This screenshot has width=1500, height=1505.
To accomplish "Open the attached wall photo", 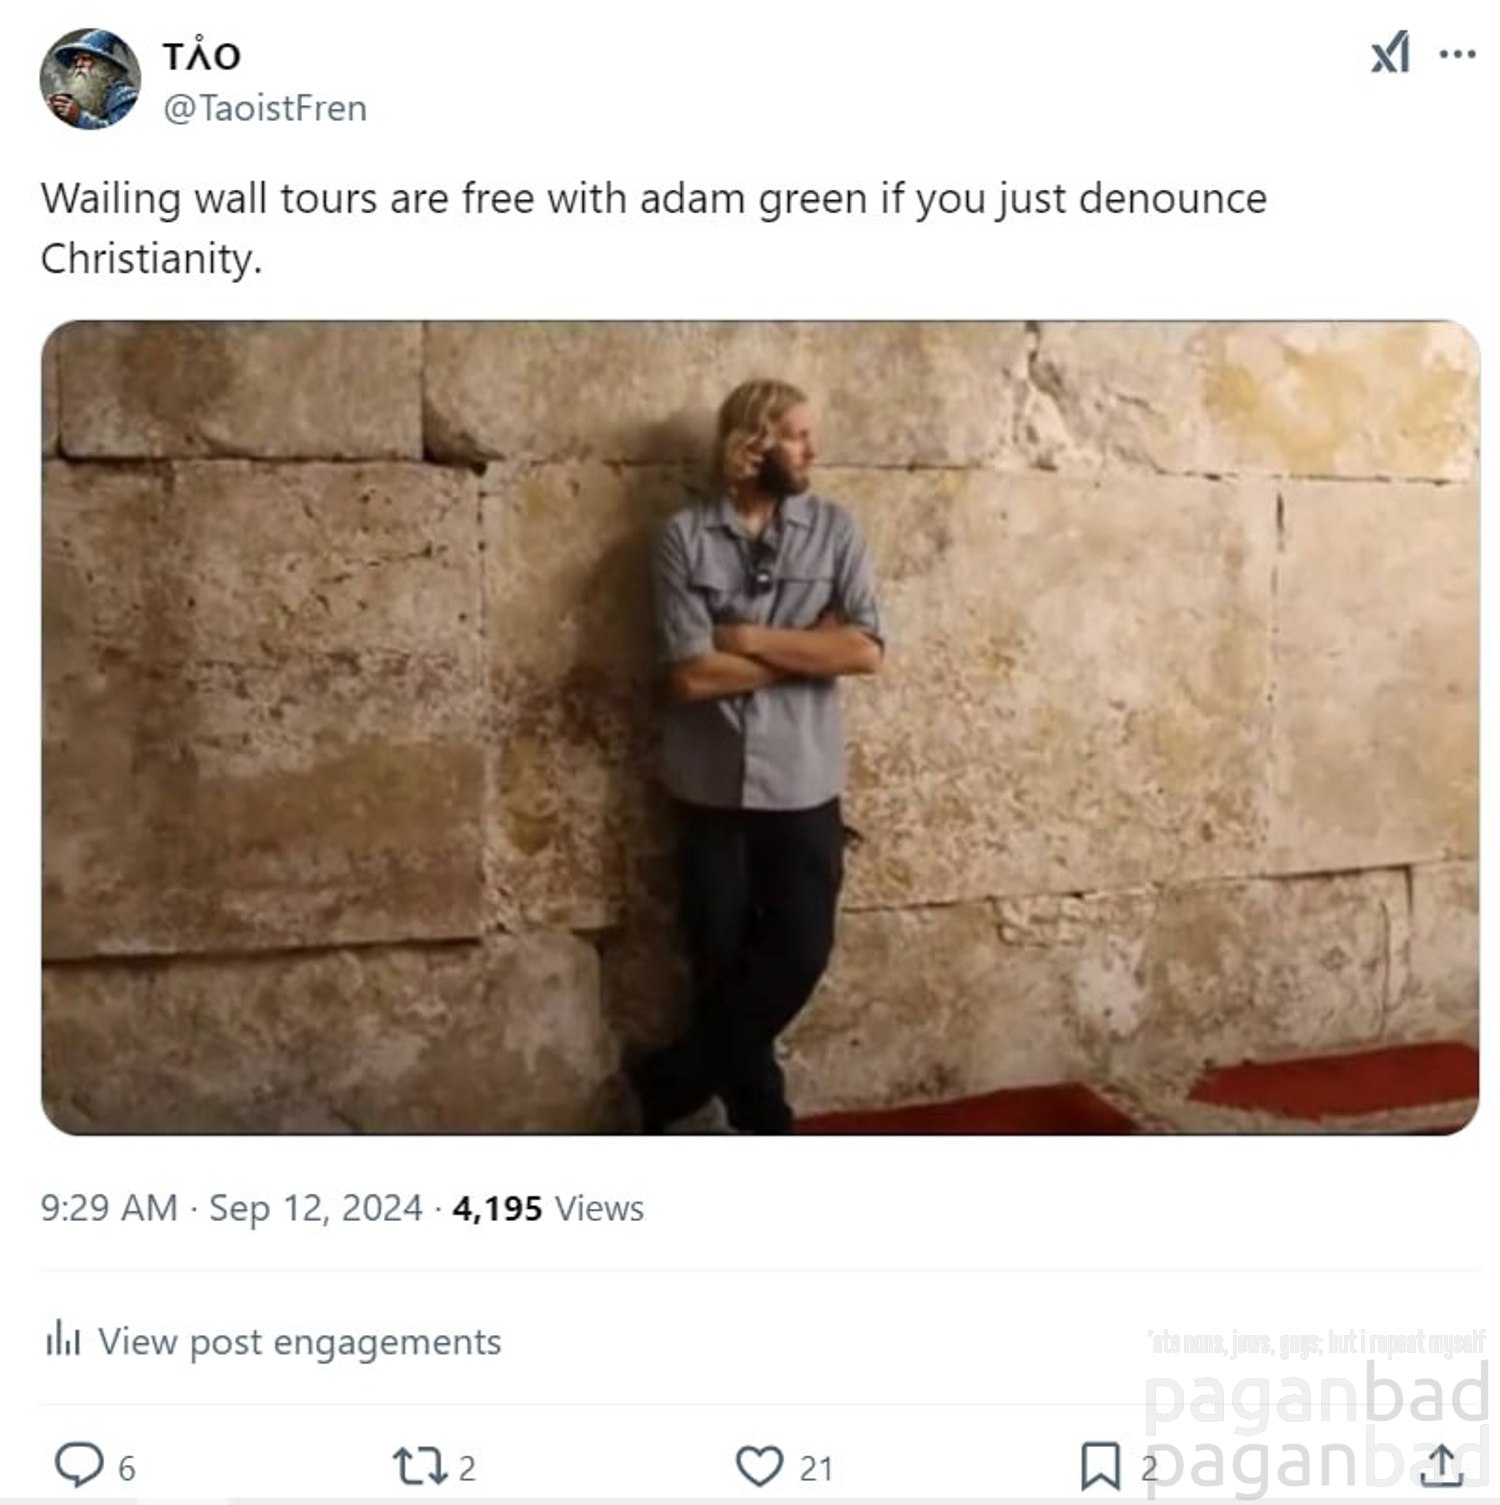I will [x=760, y=727].
